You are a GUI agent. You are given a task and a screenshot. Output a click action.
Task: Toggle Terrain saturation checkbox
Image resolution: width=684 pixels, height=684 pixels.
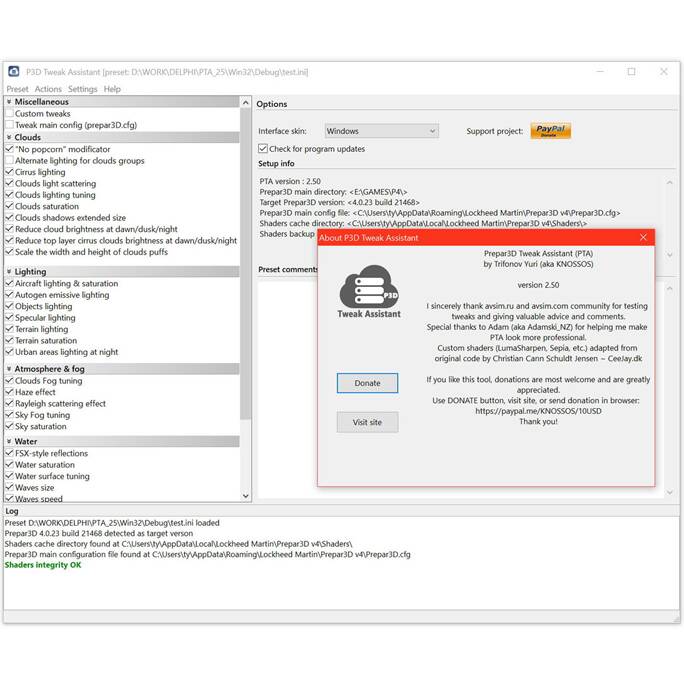tap(10, 340)
